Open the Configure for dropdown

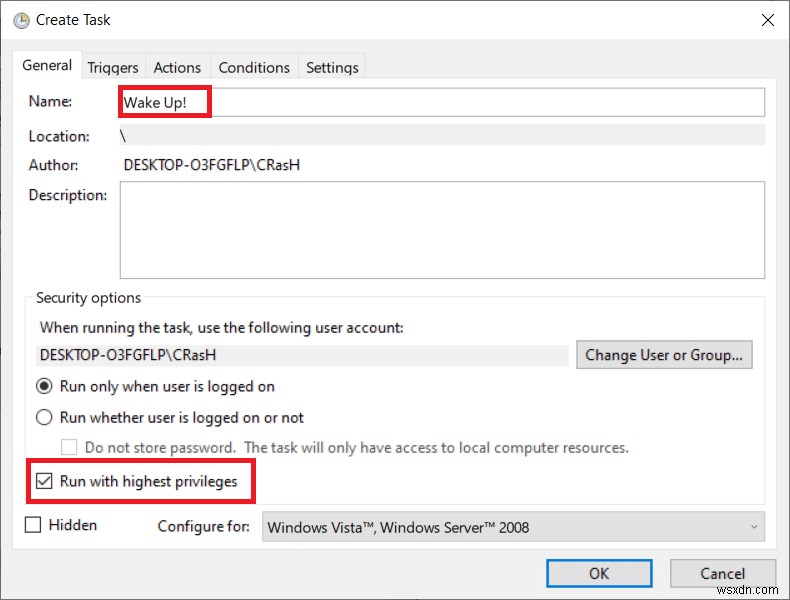(x=513, y=527)
